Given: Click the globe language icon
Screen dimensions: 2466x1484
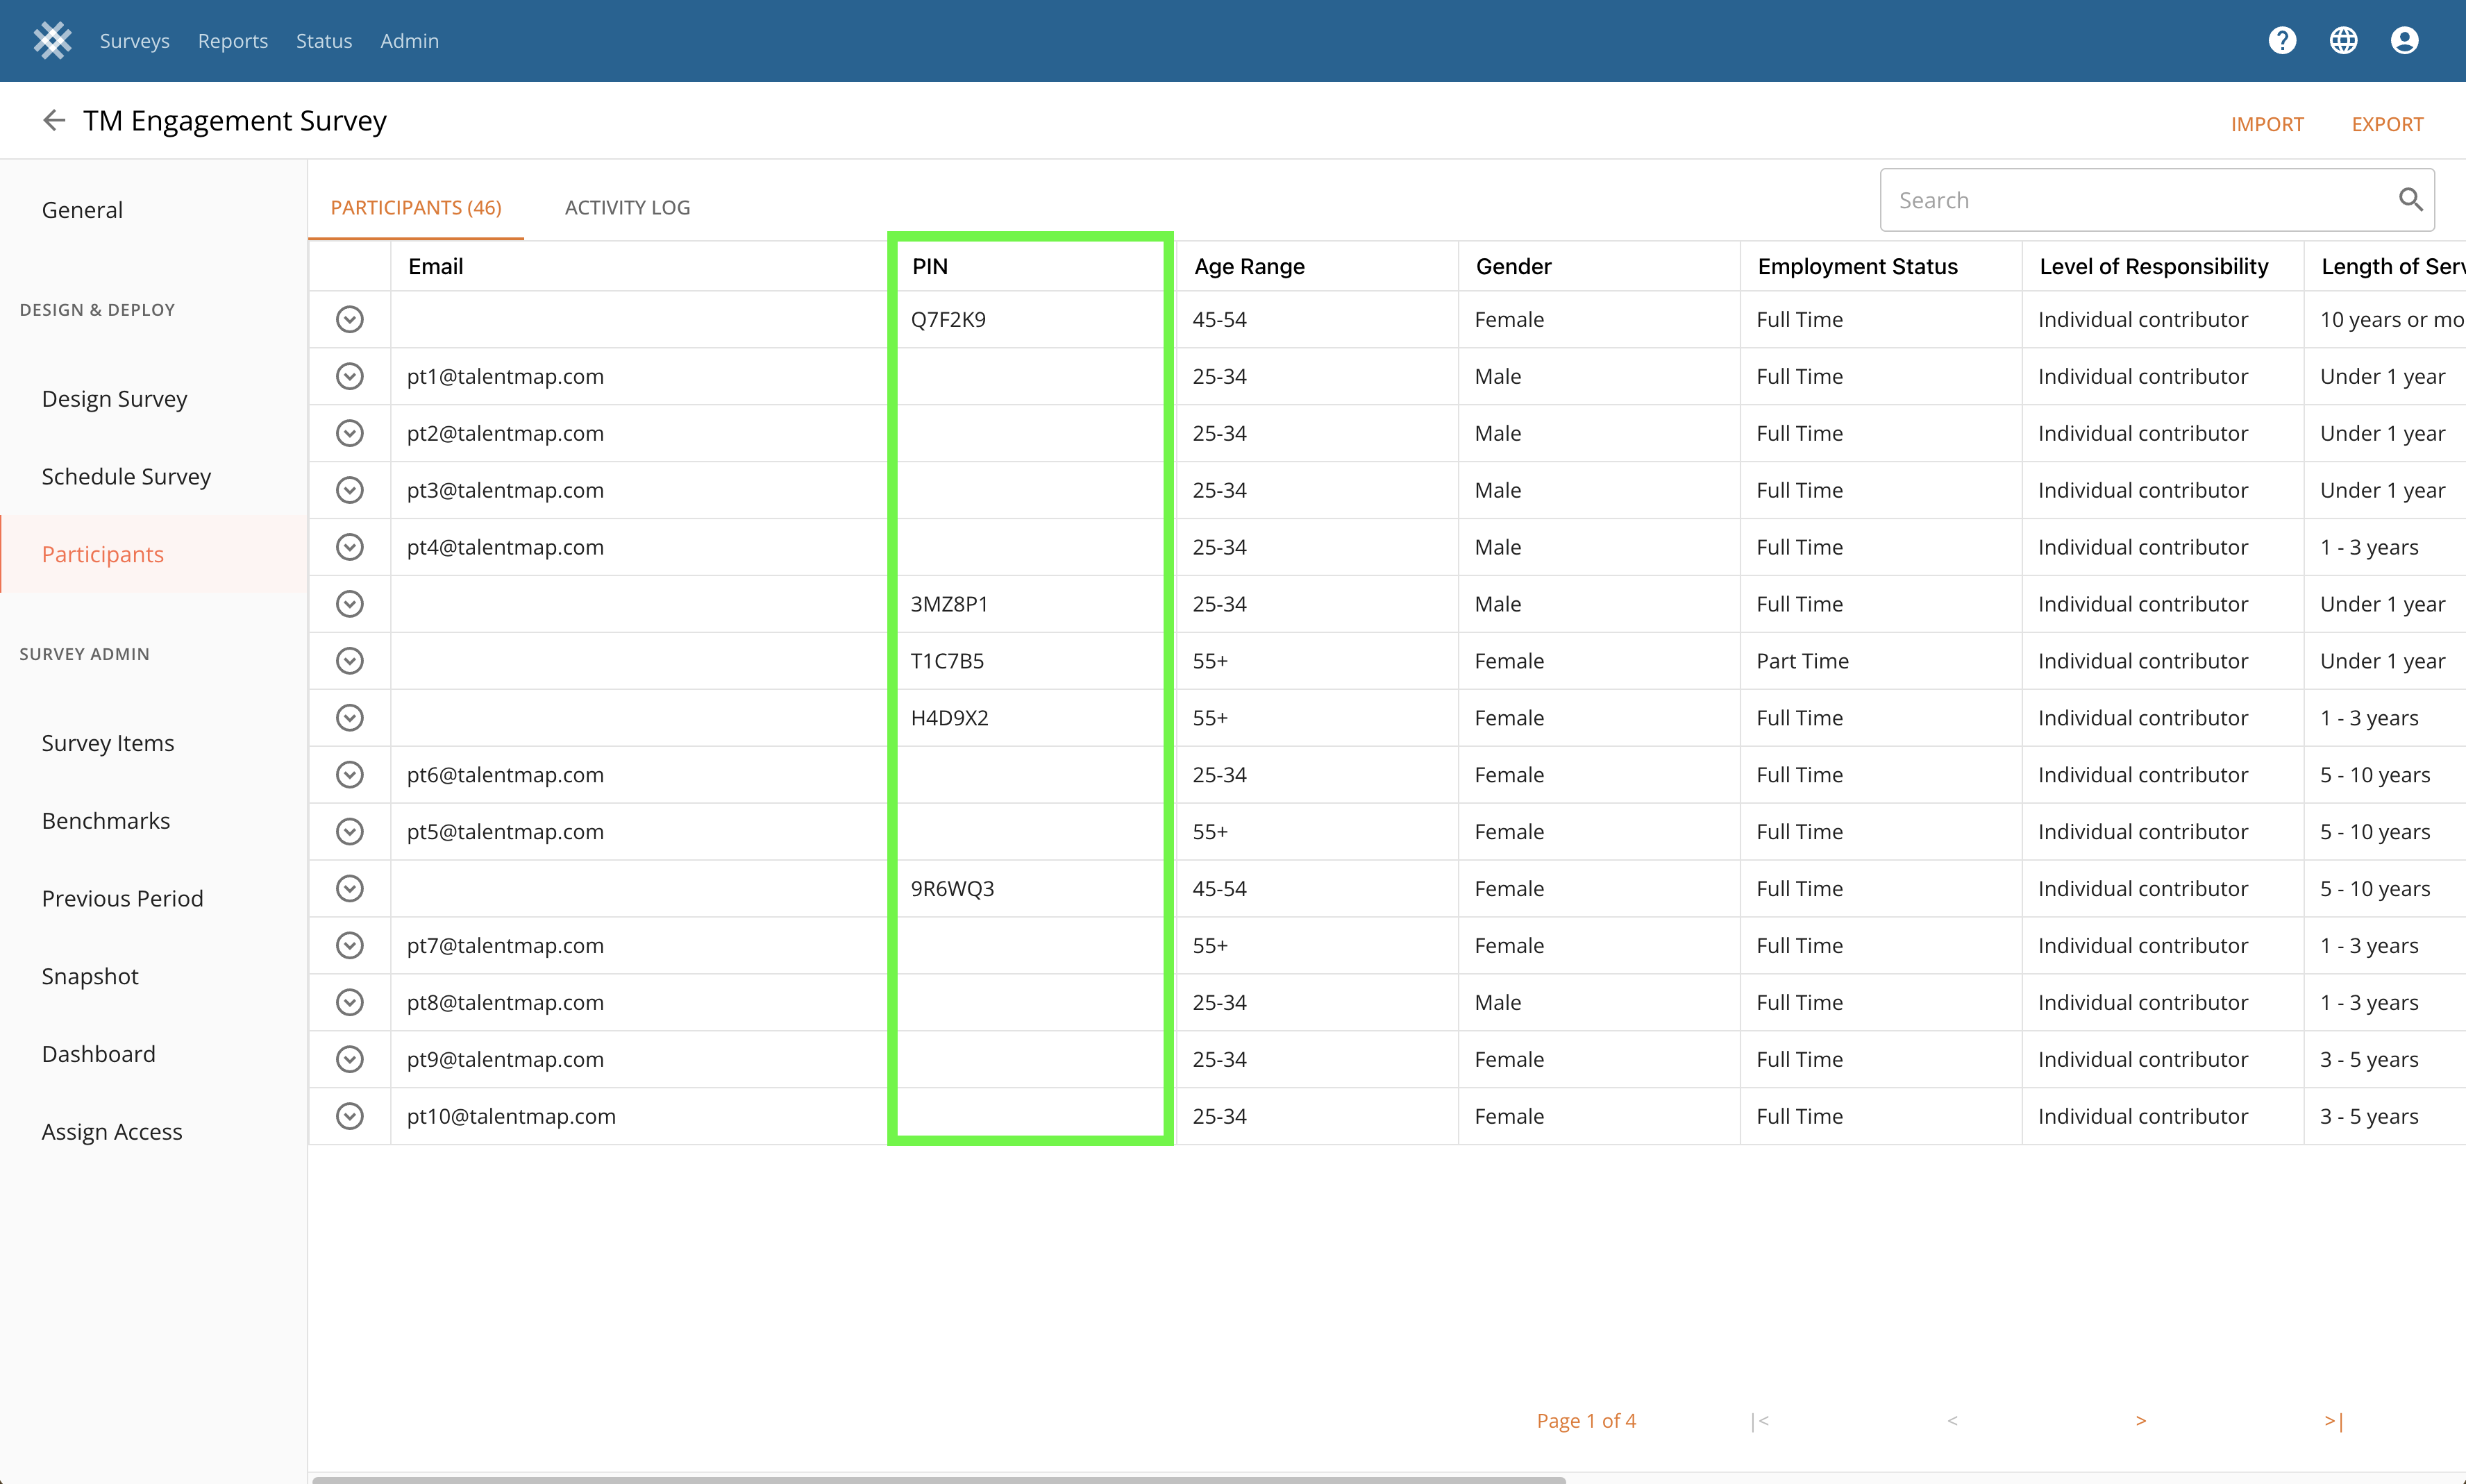Looking at the screenshot, I should [2343, 41].
